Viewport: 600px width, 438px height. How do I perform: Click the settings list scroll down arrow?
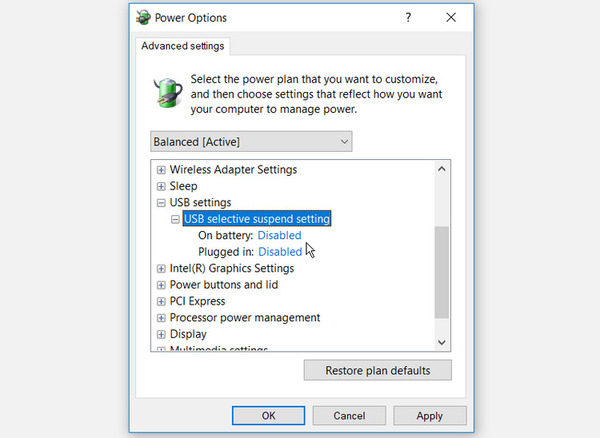[442, 342]
